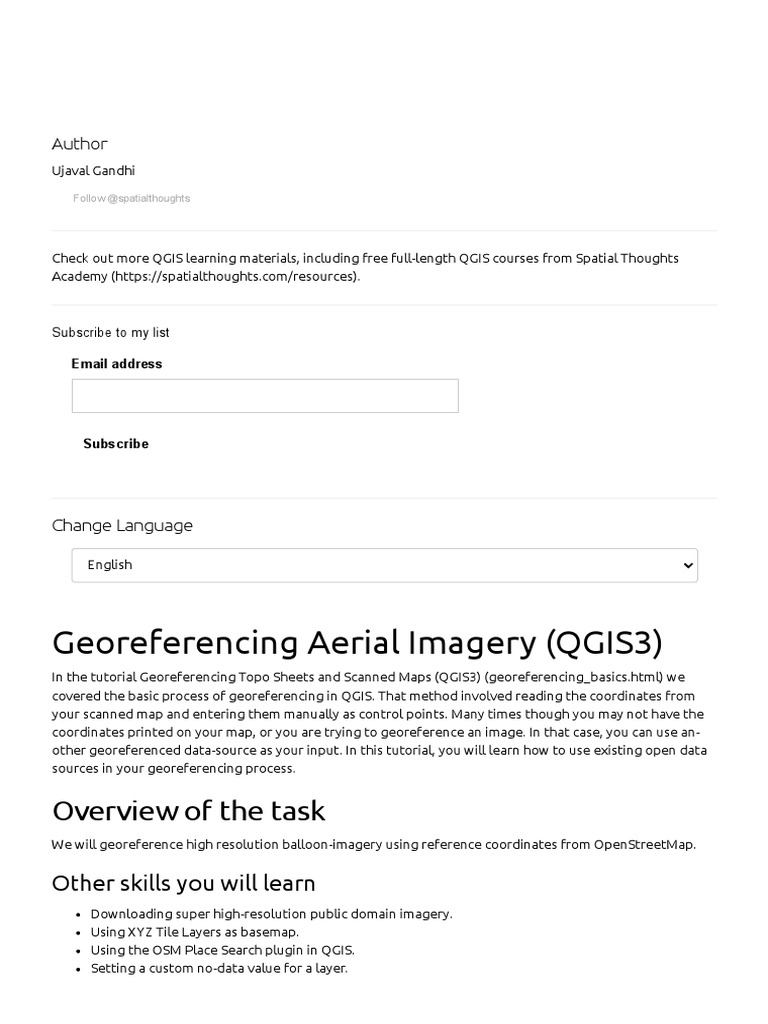The height and width of the screenshot is (1024, 768).
Task: Click the Using XYZ Tile Layers bullet
Action: coord(194,932)
